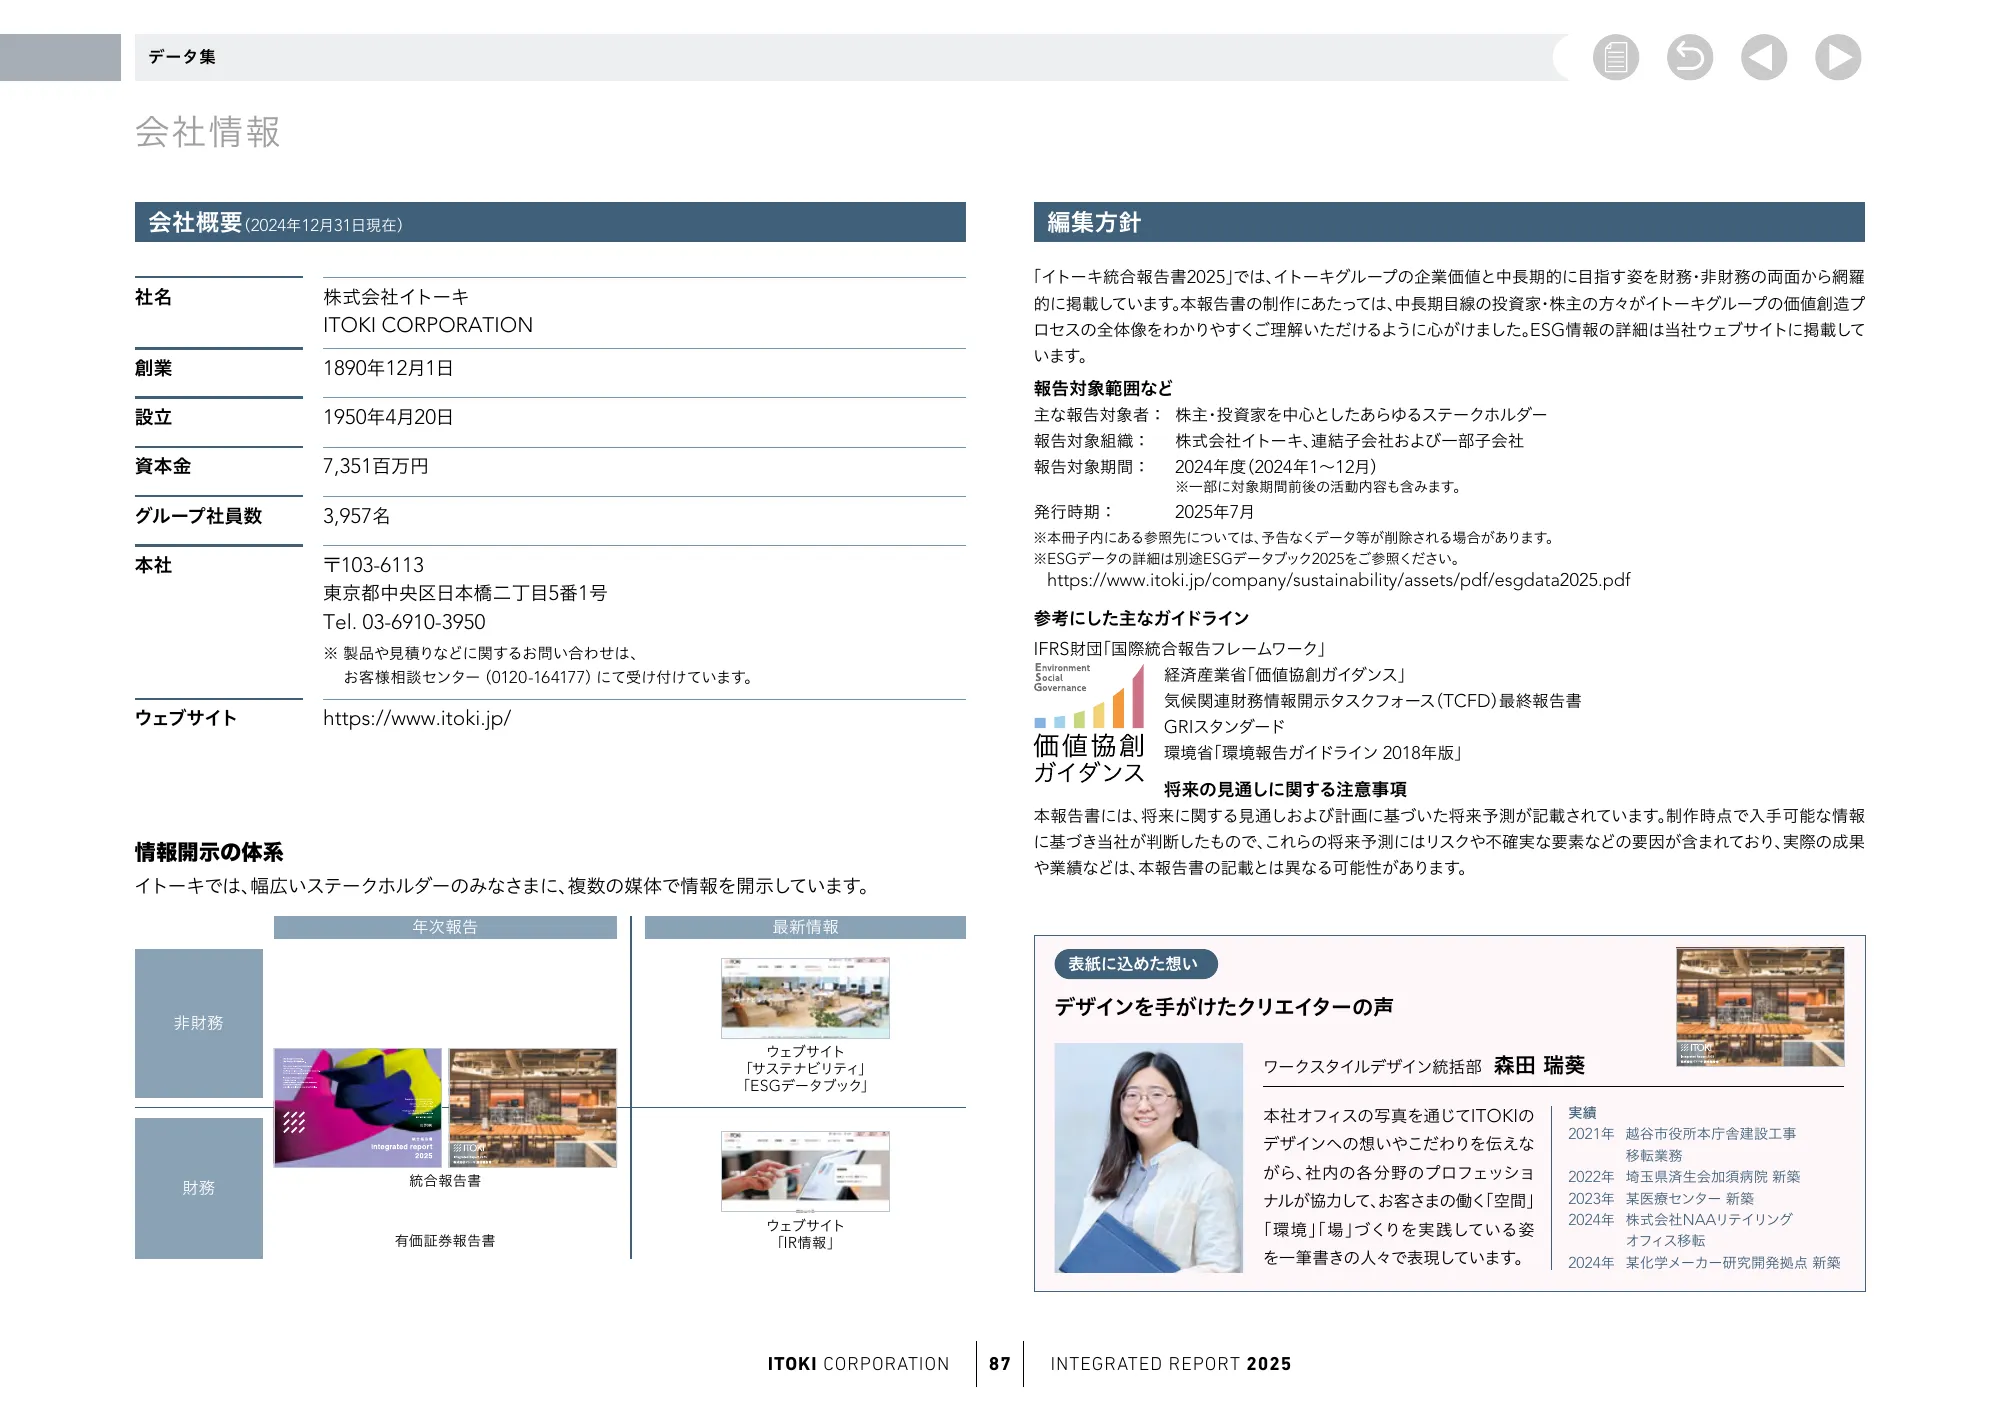Click the 表紙に込めた想い badge
The image size is (2000, 1415).
pos(1136,964)
